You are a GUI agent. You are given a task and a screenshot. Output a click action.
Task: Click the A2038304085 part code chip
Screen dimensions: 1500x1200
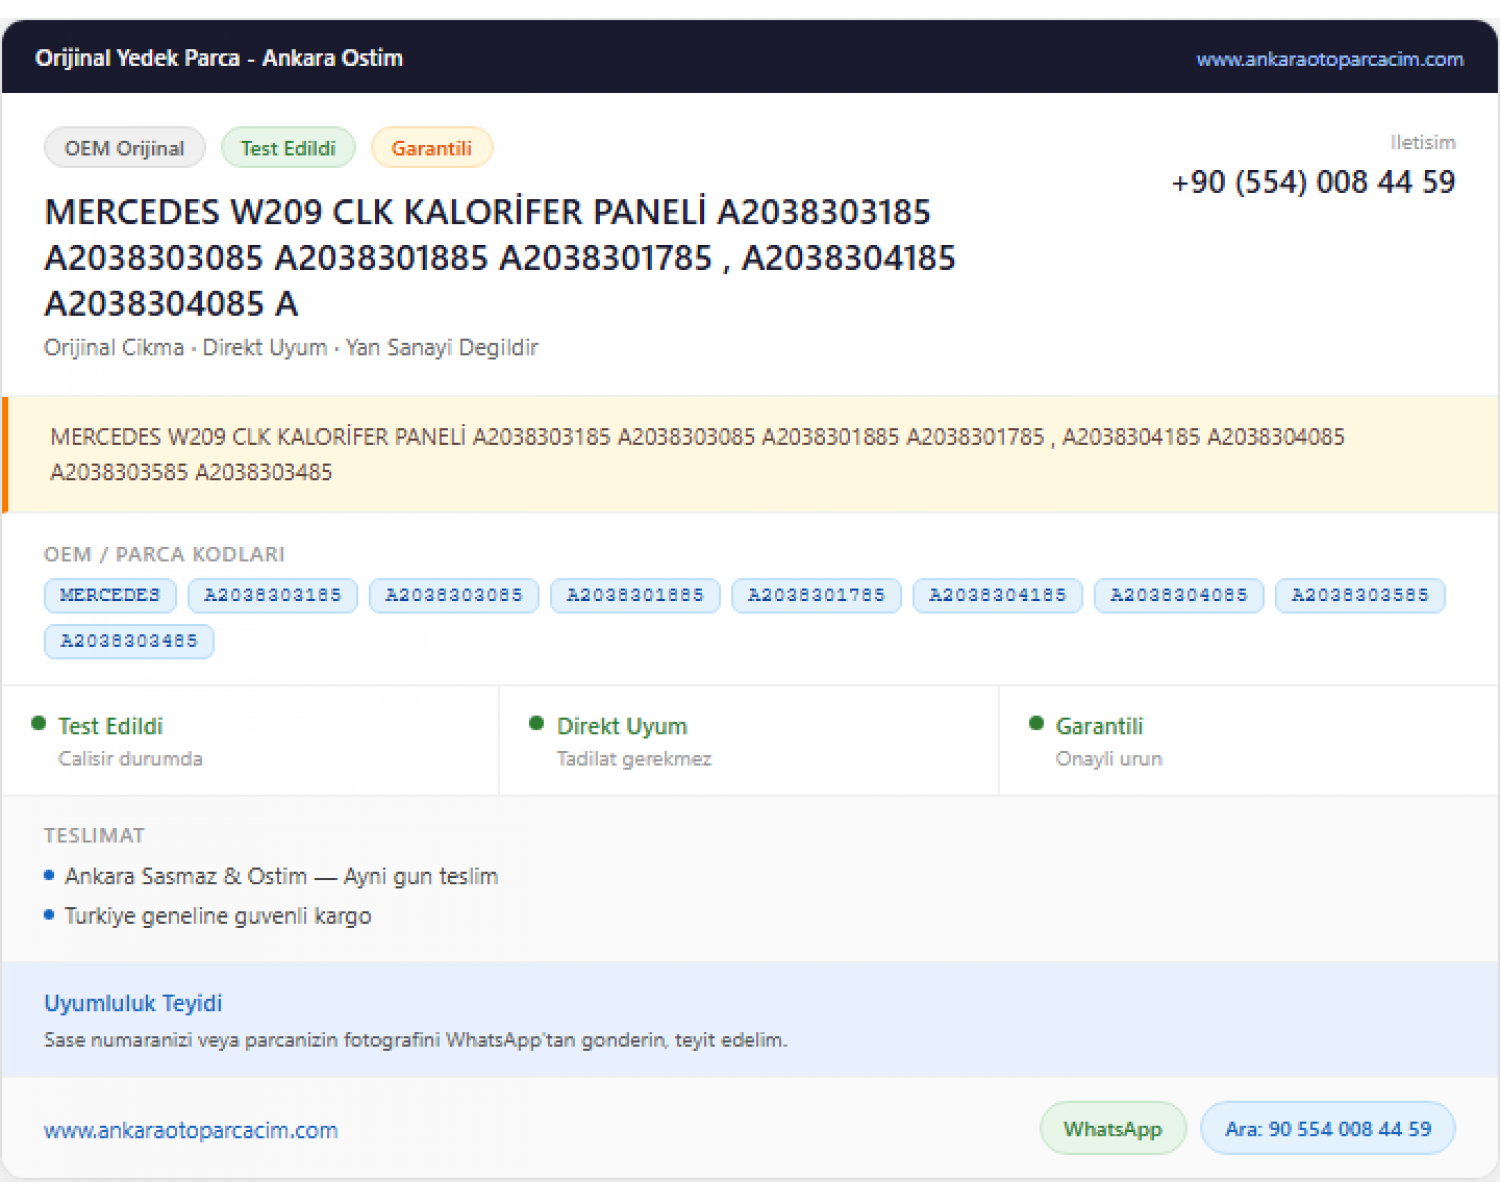click(1179, 595)
